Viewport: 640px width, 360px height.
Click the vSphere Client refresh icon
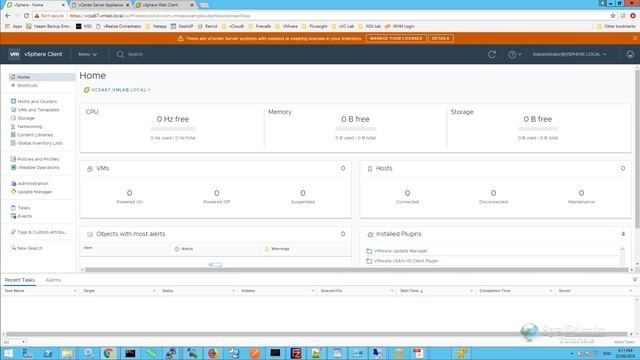tap(492, 54)
